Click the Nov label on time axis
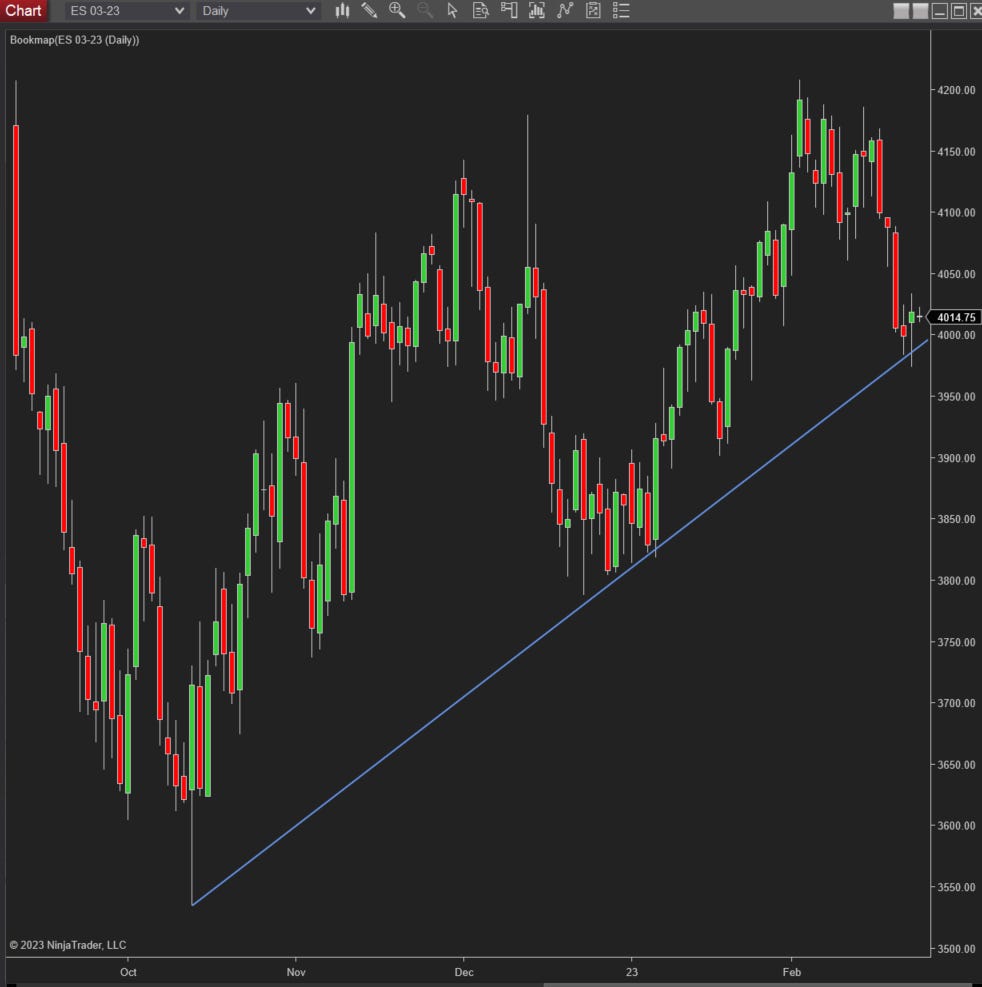Screen dimensions: 982x987 click(296, 972)
